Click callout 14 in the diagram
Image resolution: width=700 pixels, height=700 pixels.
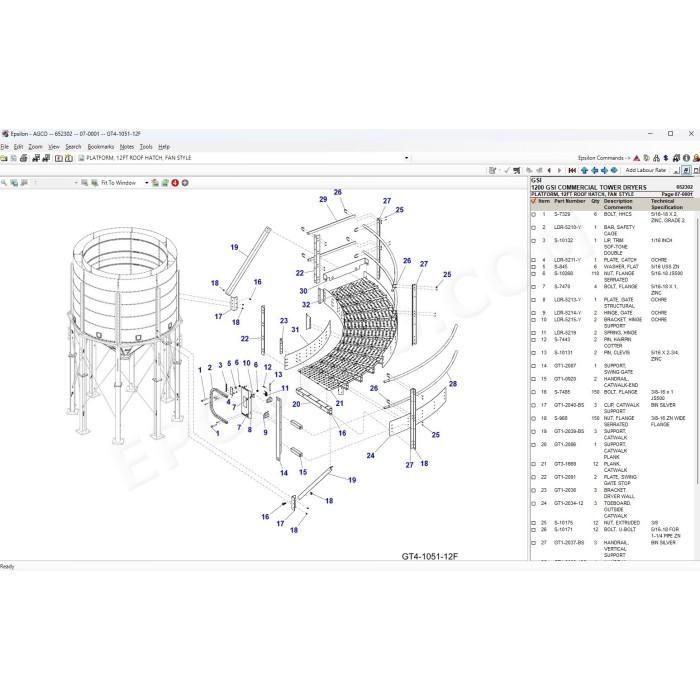pyautogui.click(x=284, y=473)
